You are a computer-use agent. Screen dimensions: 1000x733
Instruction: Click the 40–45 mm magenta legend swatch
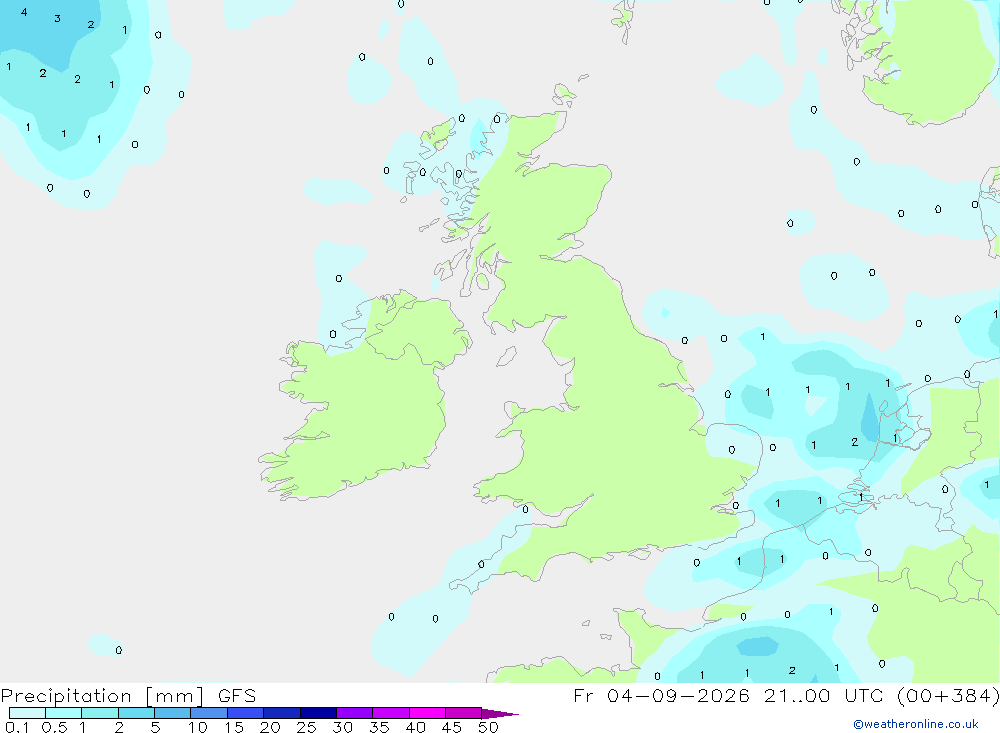pyautogui.click(x=427, y=713)
